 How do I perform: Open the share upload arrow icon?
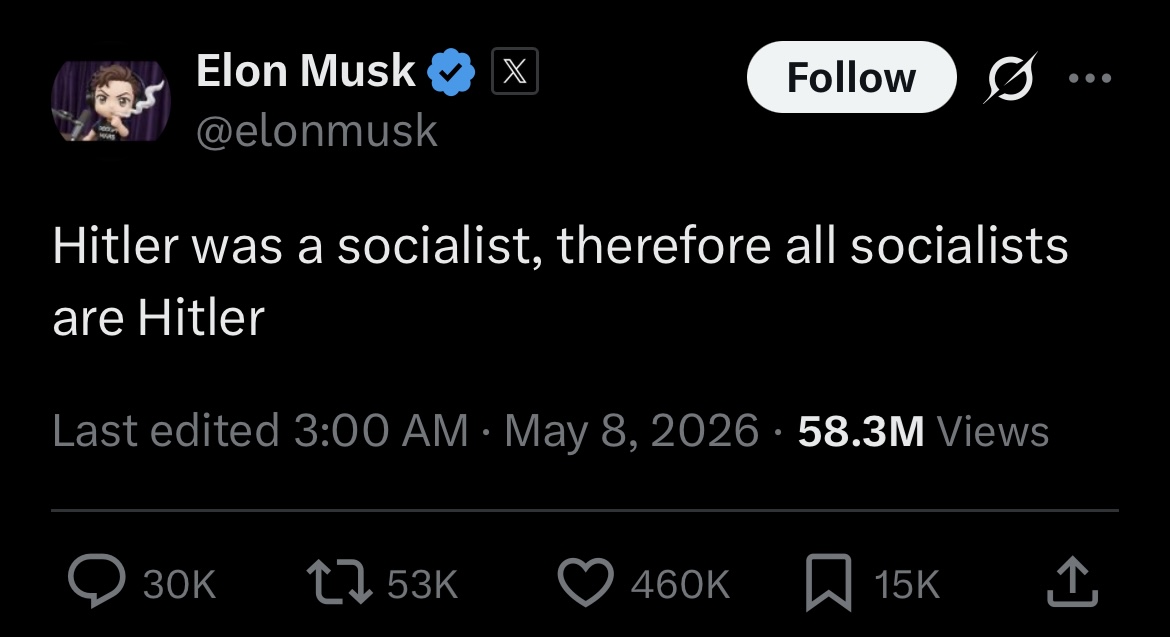click(1072, 582)
